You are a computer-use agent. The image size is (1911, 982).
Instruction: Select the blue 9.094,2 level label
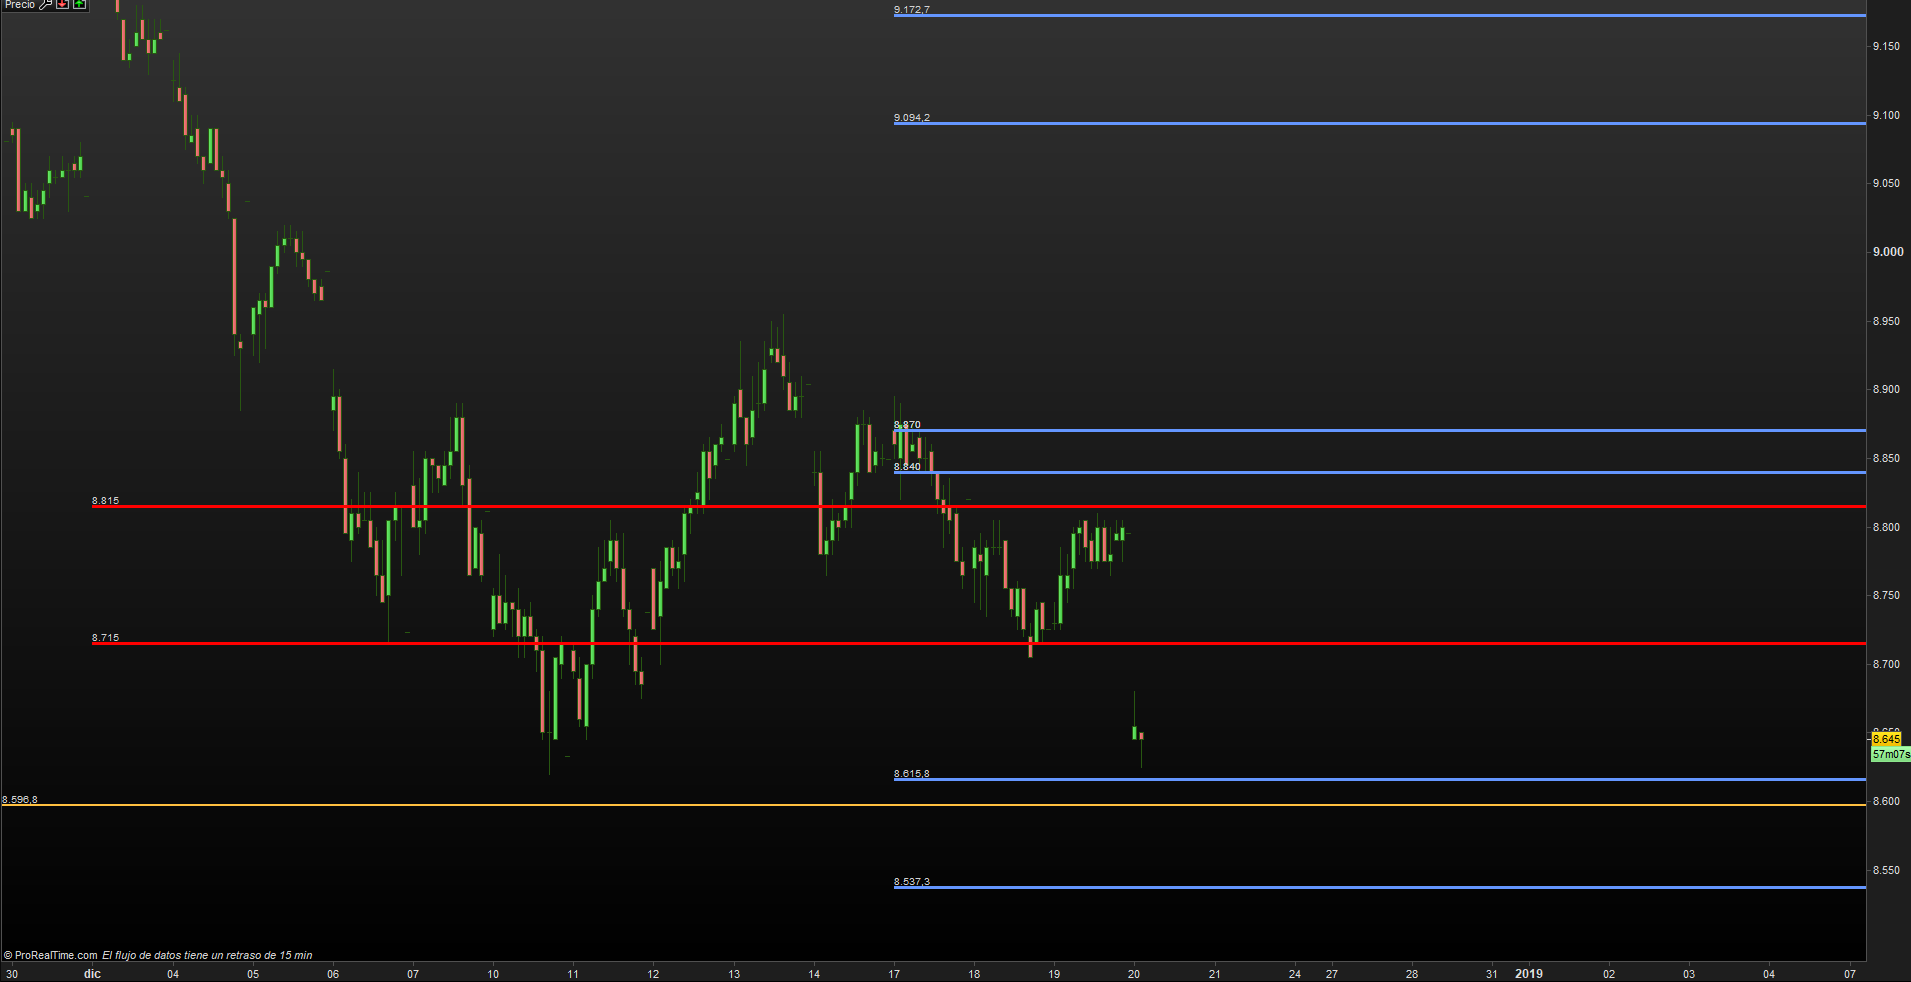(911, 118)
